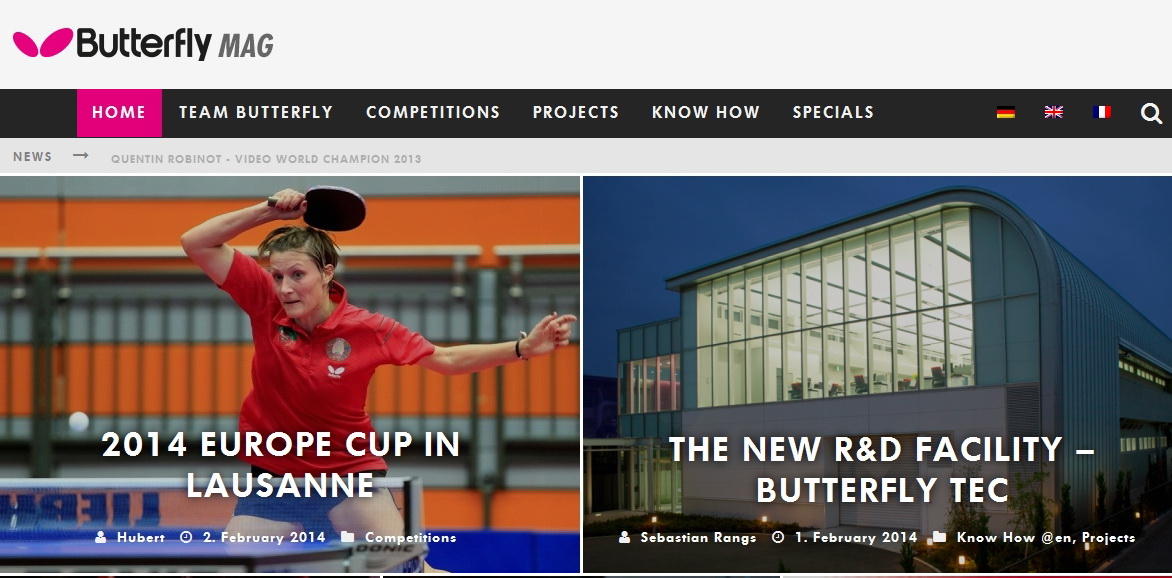Go to the HOME menu item
The height and width of the screenshot is (578, 1172).
(119, 113)
